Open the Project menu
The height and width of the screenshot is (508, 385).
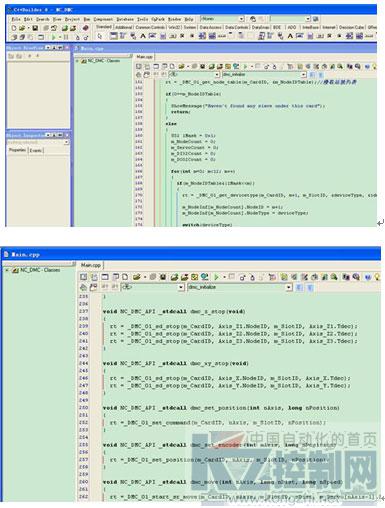(72, 19)
